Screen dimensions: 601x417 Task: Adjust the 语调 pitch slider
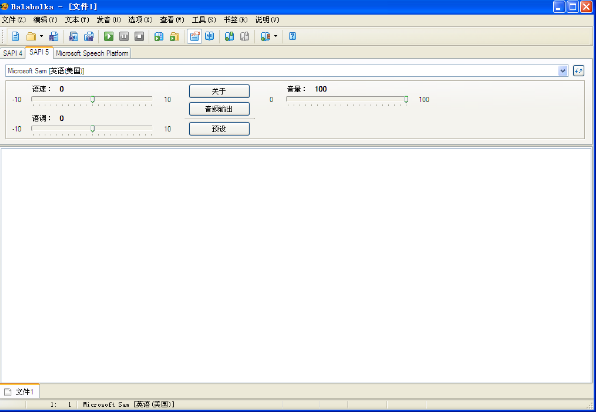tap(92, 129)
